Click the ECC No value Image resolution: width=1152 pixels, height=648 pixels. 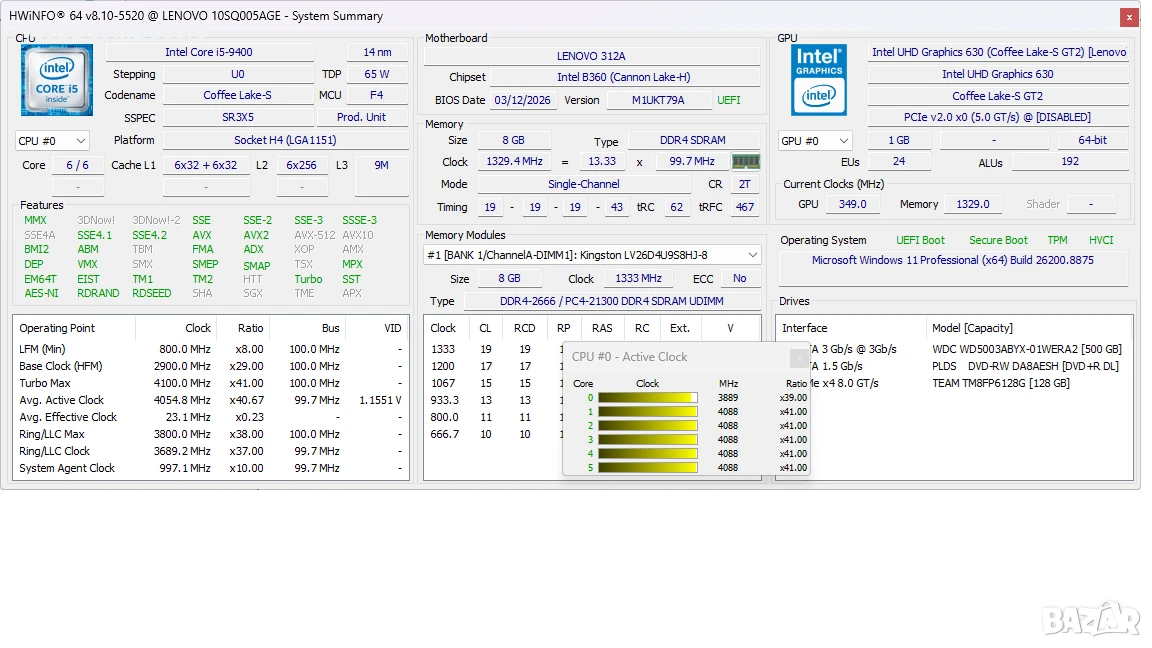(x=740, y=278)
